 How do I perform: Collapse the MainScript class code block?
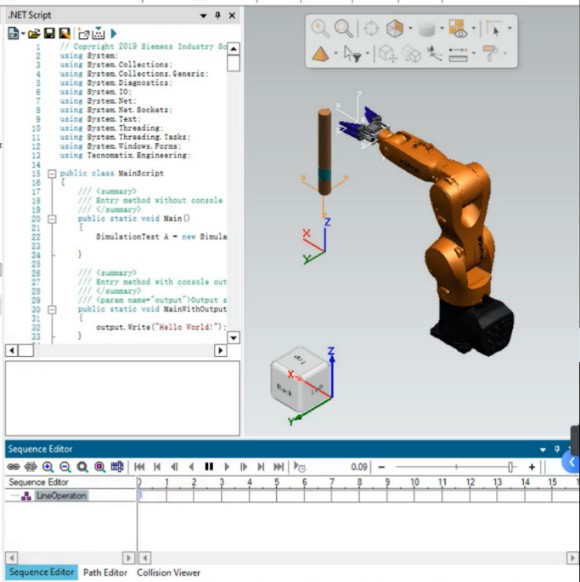[52, 173]
